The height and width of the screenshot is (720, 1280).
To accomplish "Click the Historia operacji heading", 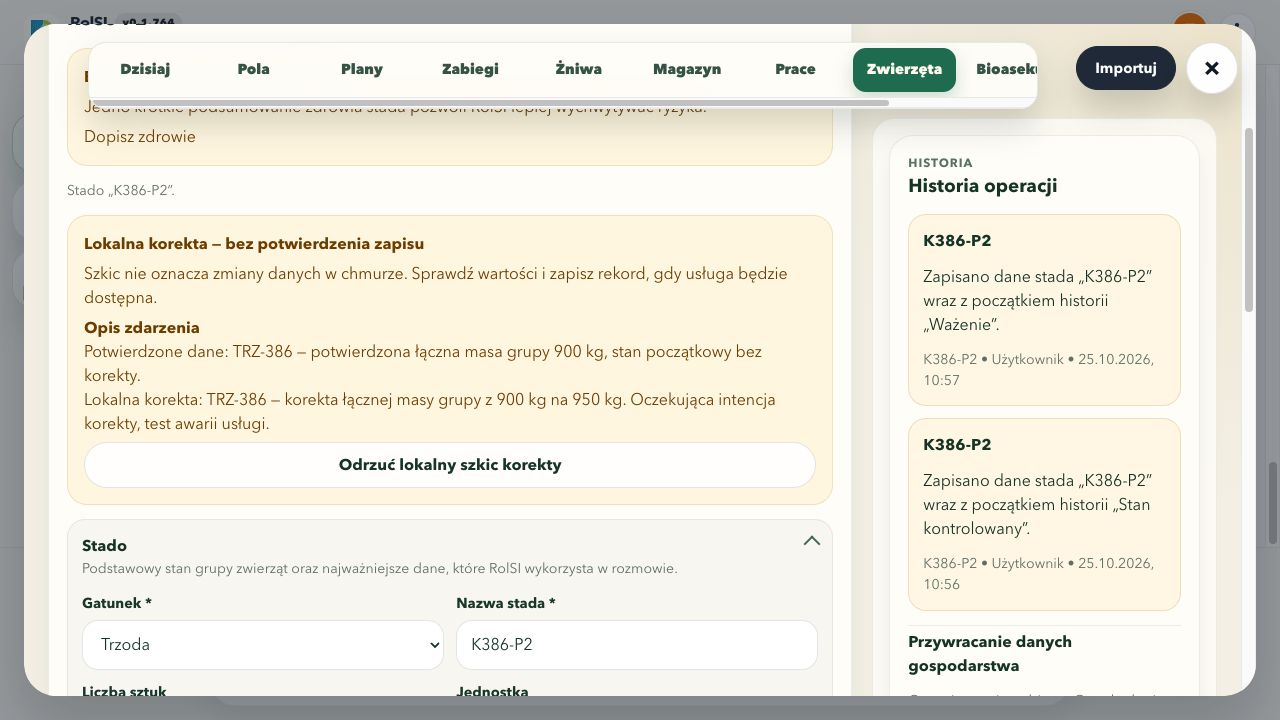I will 982,186.
